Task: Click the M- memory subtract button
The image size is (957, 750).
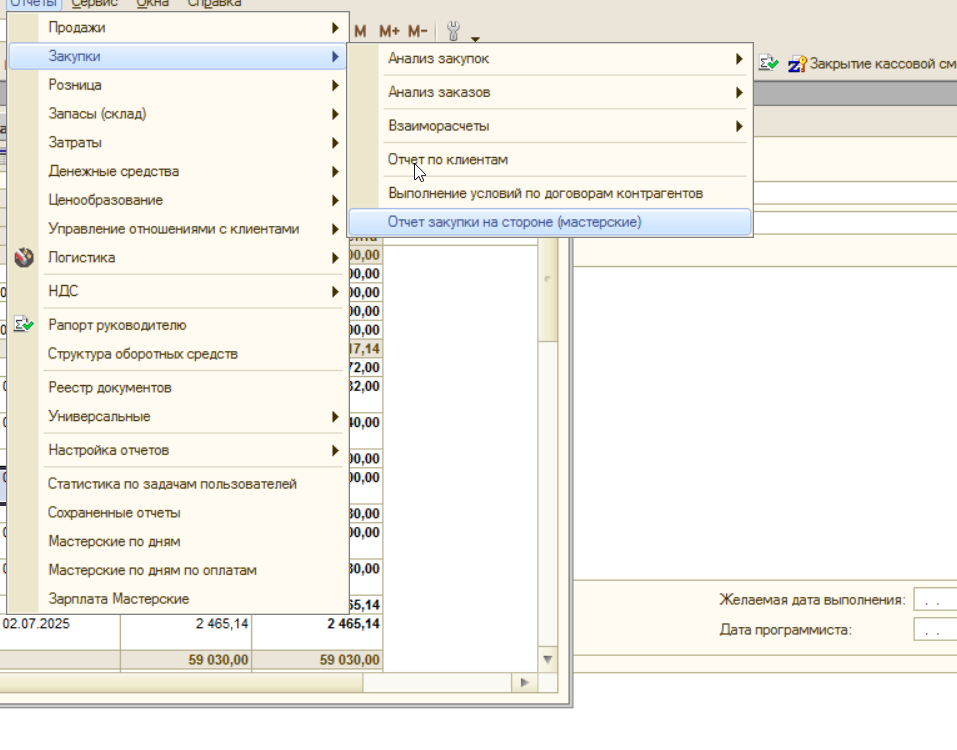Action: [x=417, y=31]
